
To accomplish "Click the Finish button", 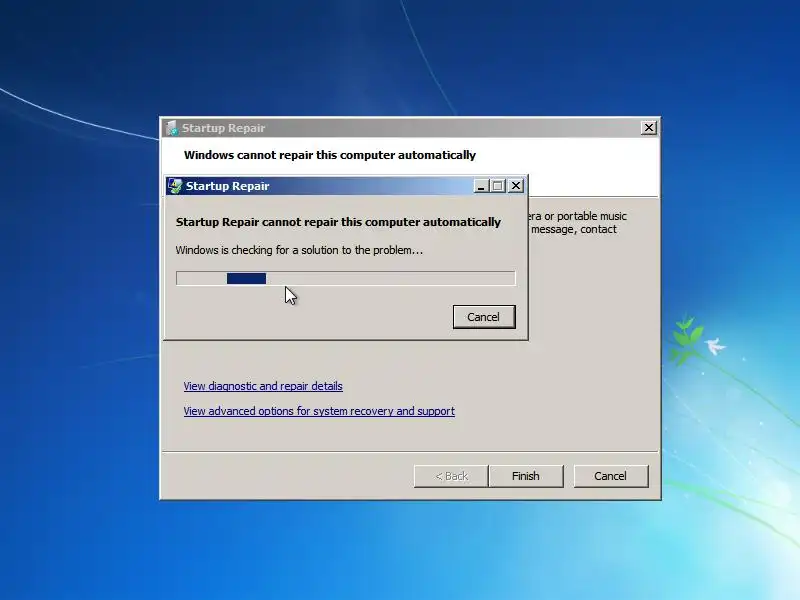I will (x=526, y=476).
